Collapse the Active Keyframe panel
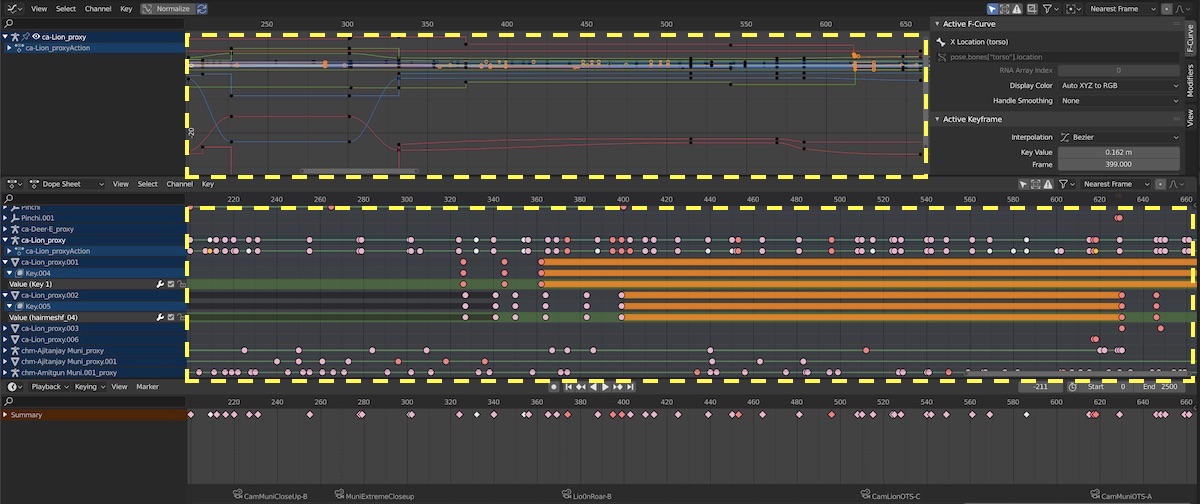 click(x=939, y=119)
